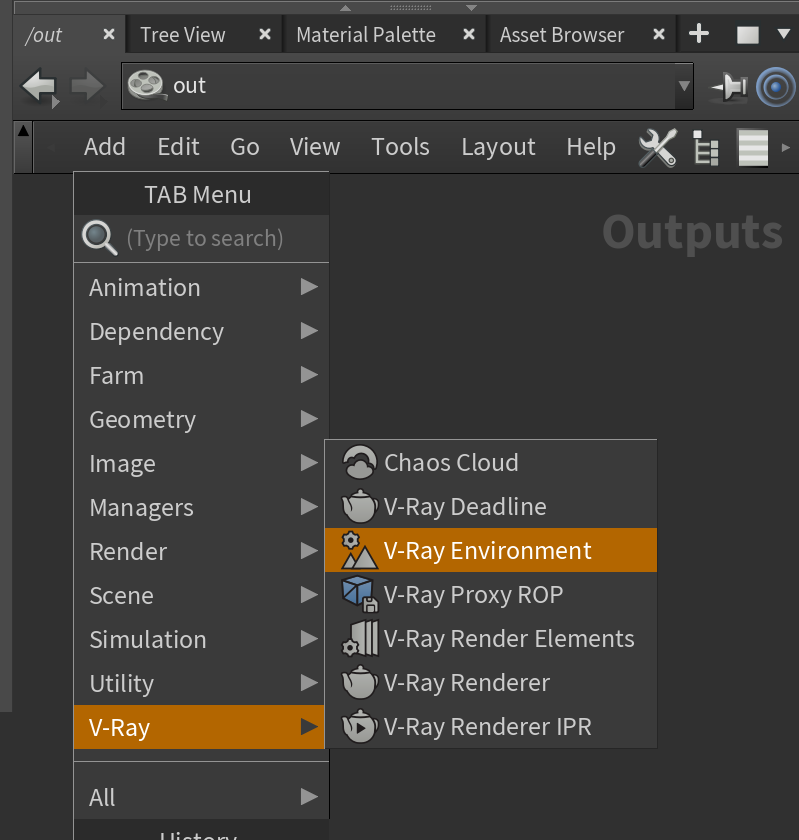Screen dimensions: 799x840
Task: Create a V-Ray Environment node
Action: (x=491, y=550)
